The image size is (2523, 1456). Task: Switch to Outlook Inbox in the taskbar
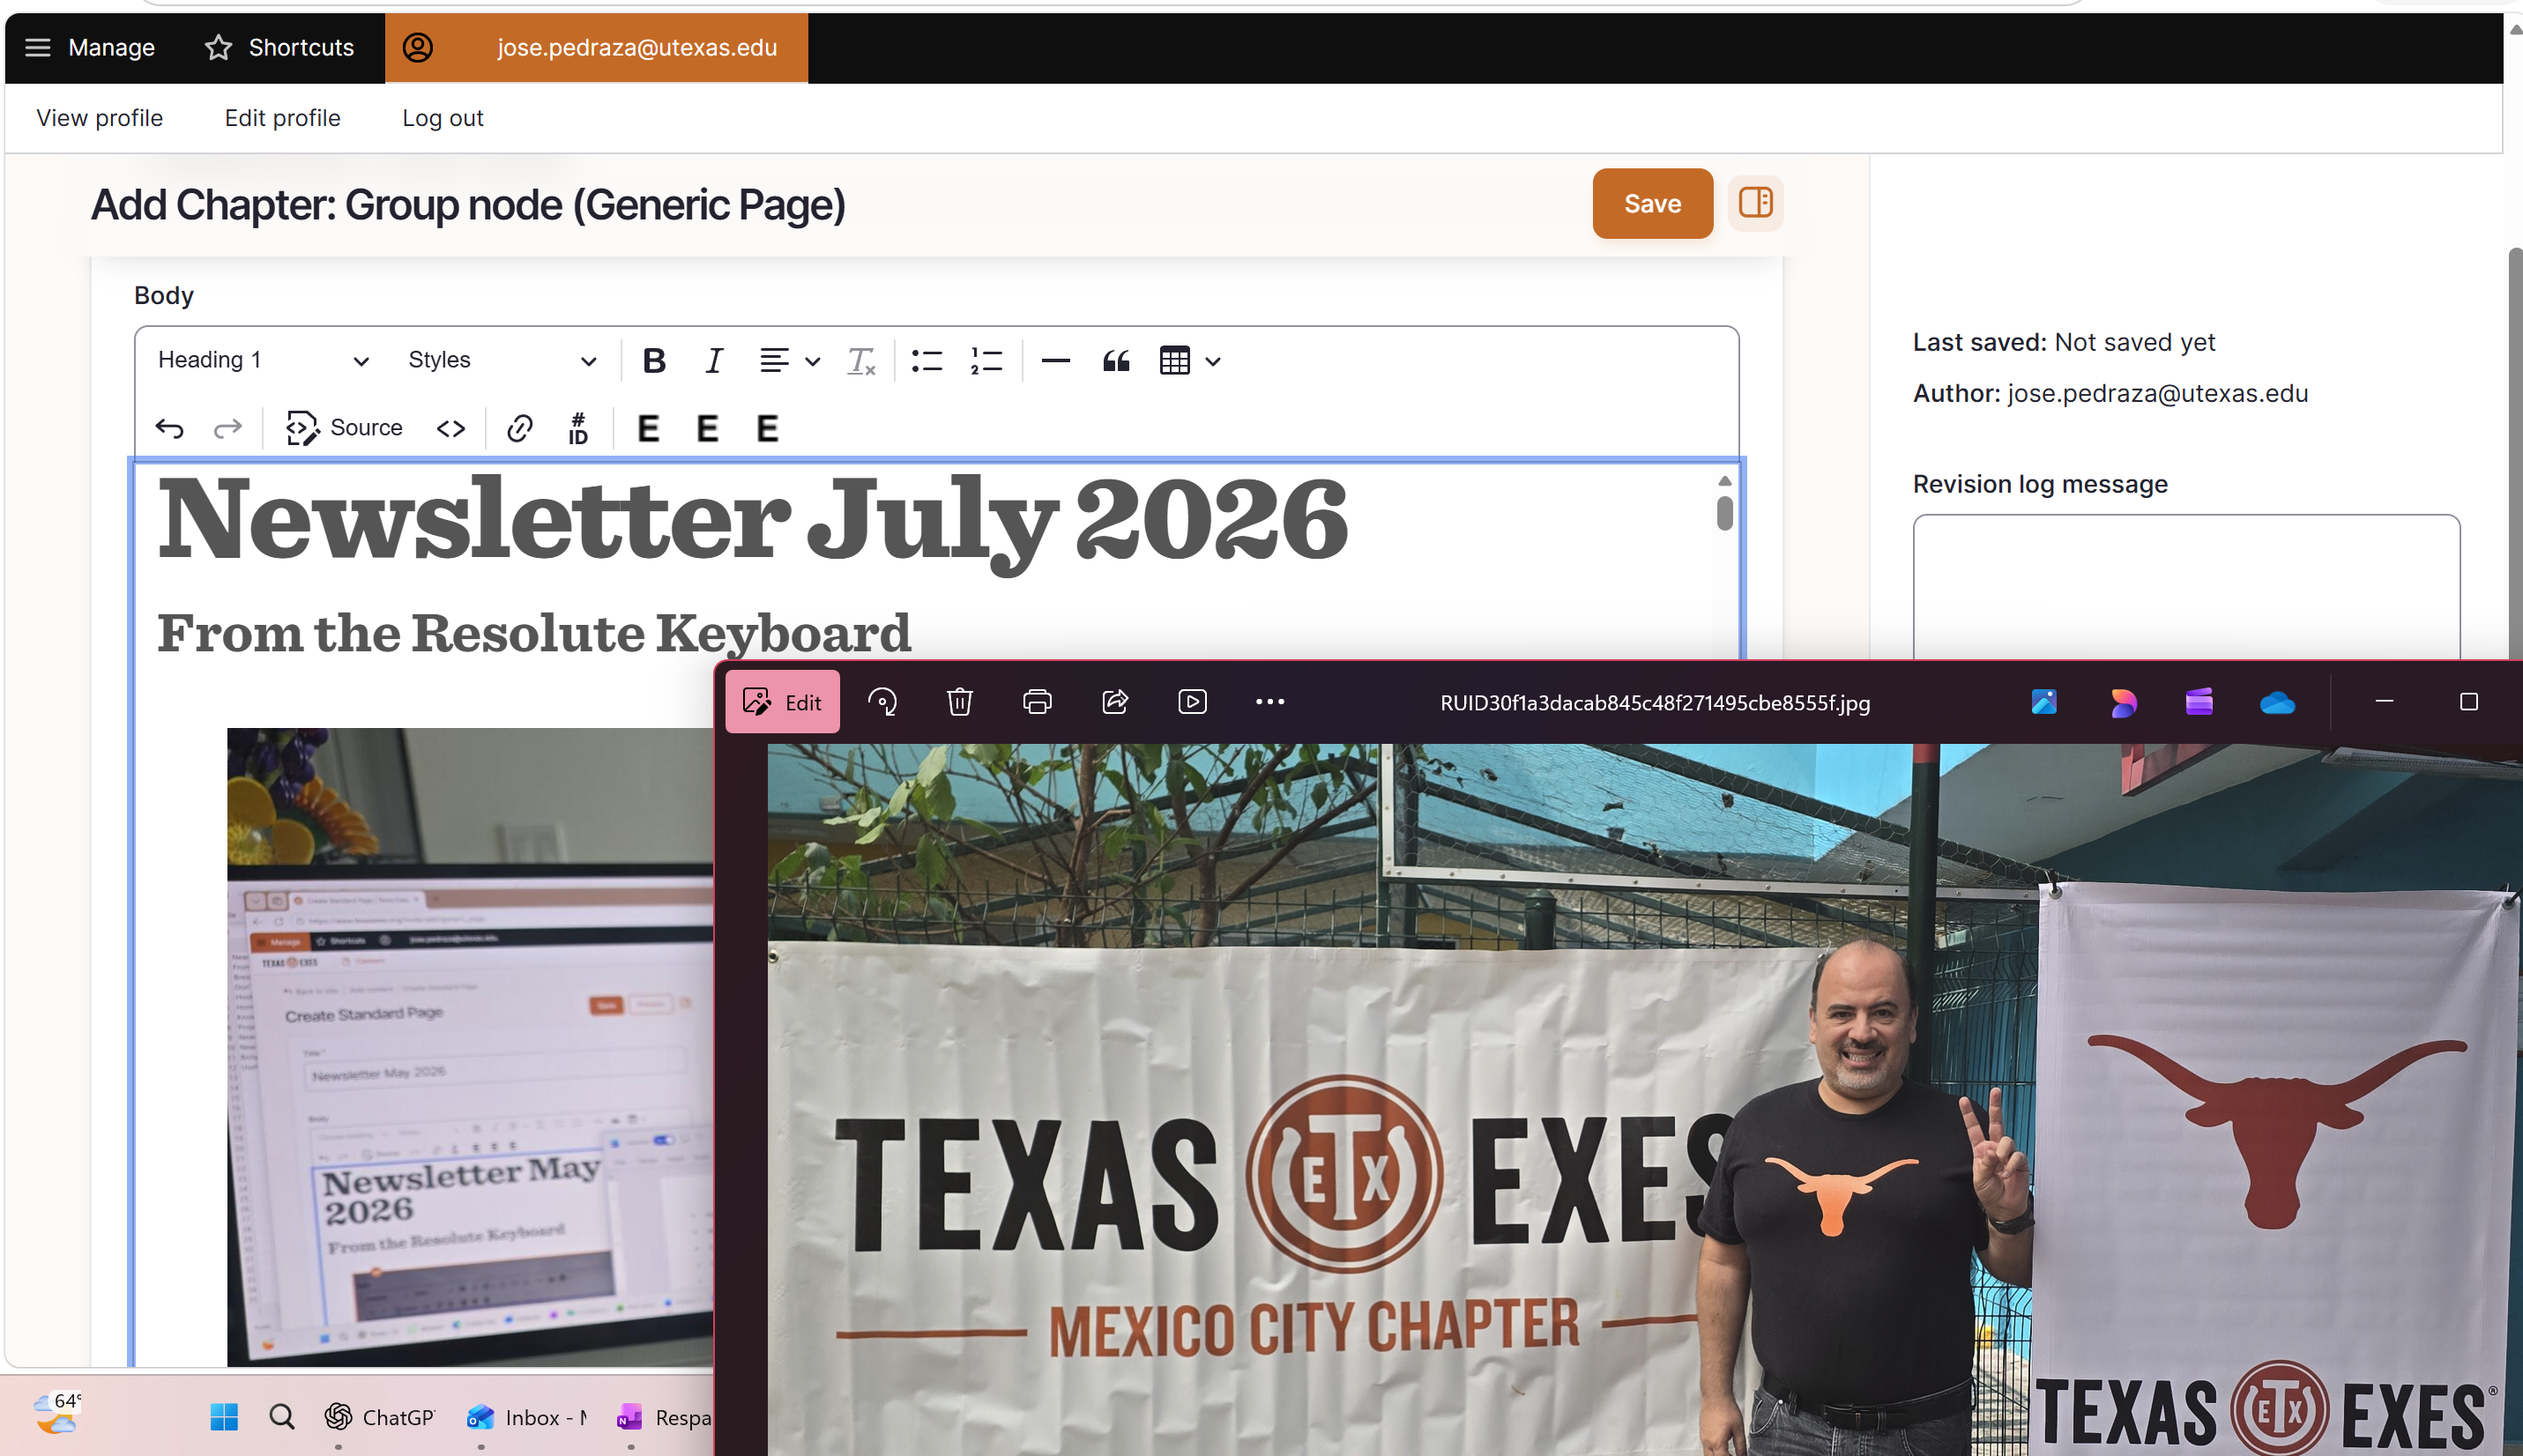tap(528, 1417)
